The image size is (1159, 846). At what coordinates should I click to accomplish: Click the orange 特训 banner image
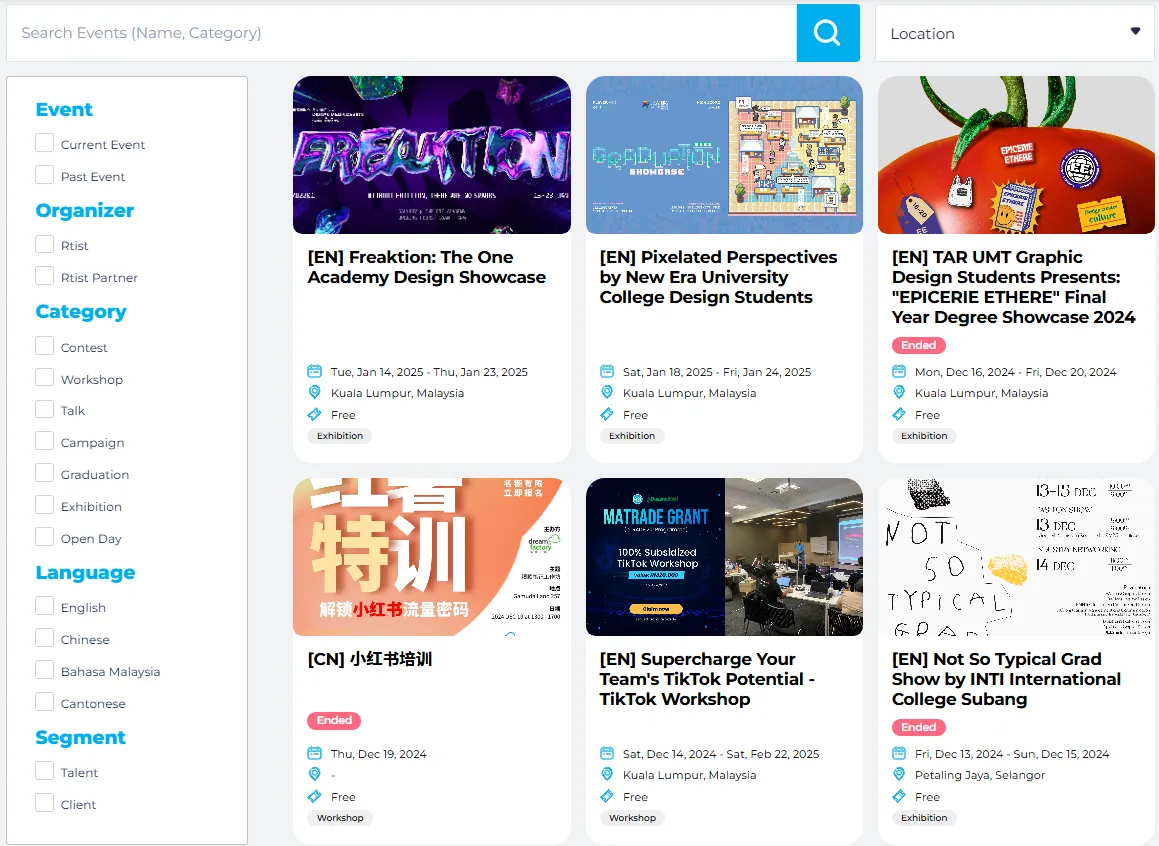(x=432, y=557)
